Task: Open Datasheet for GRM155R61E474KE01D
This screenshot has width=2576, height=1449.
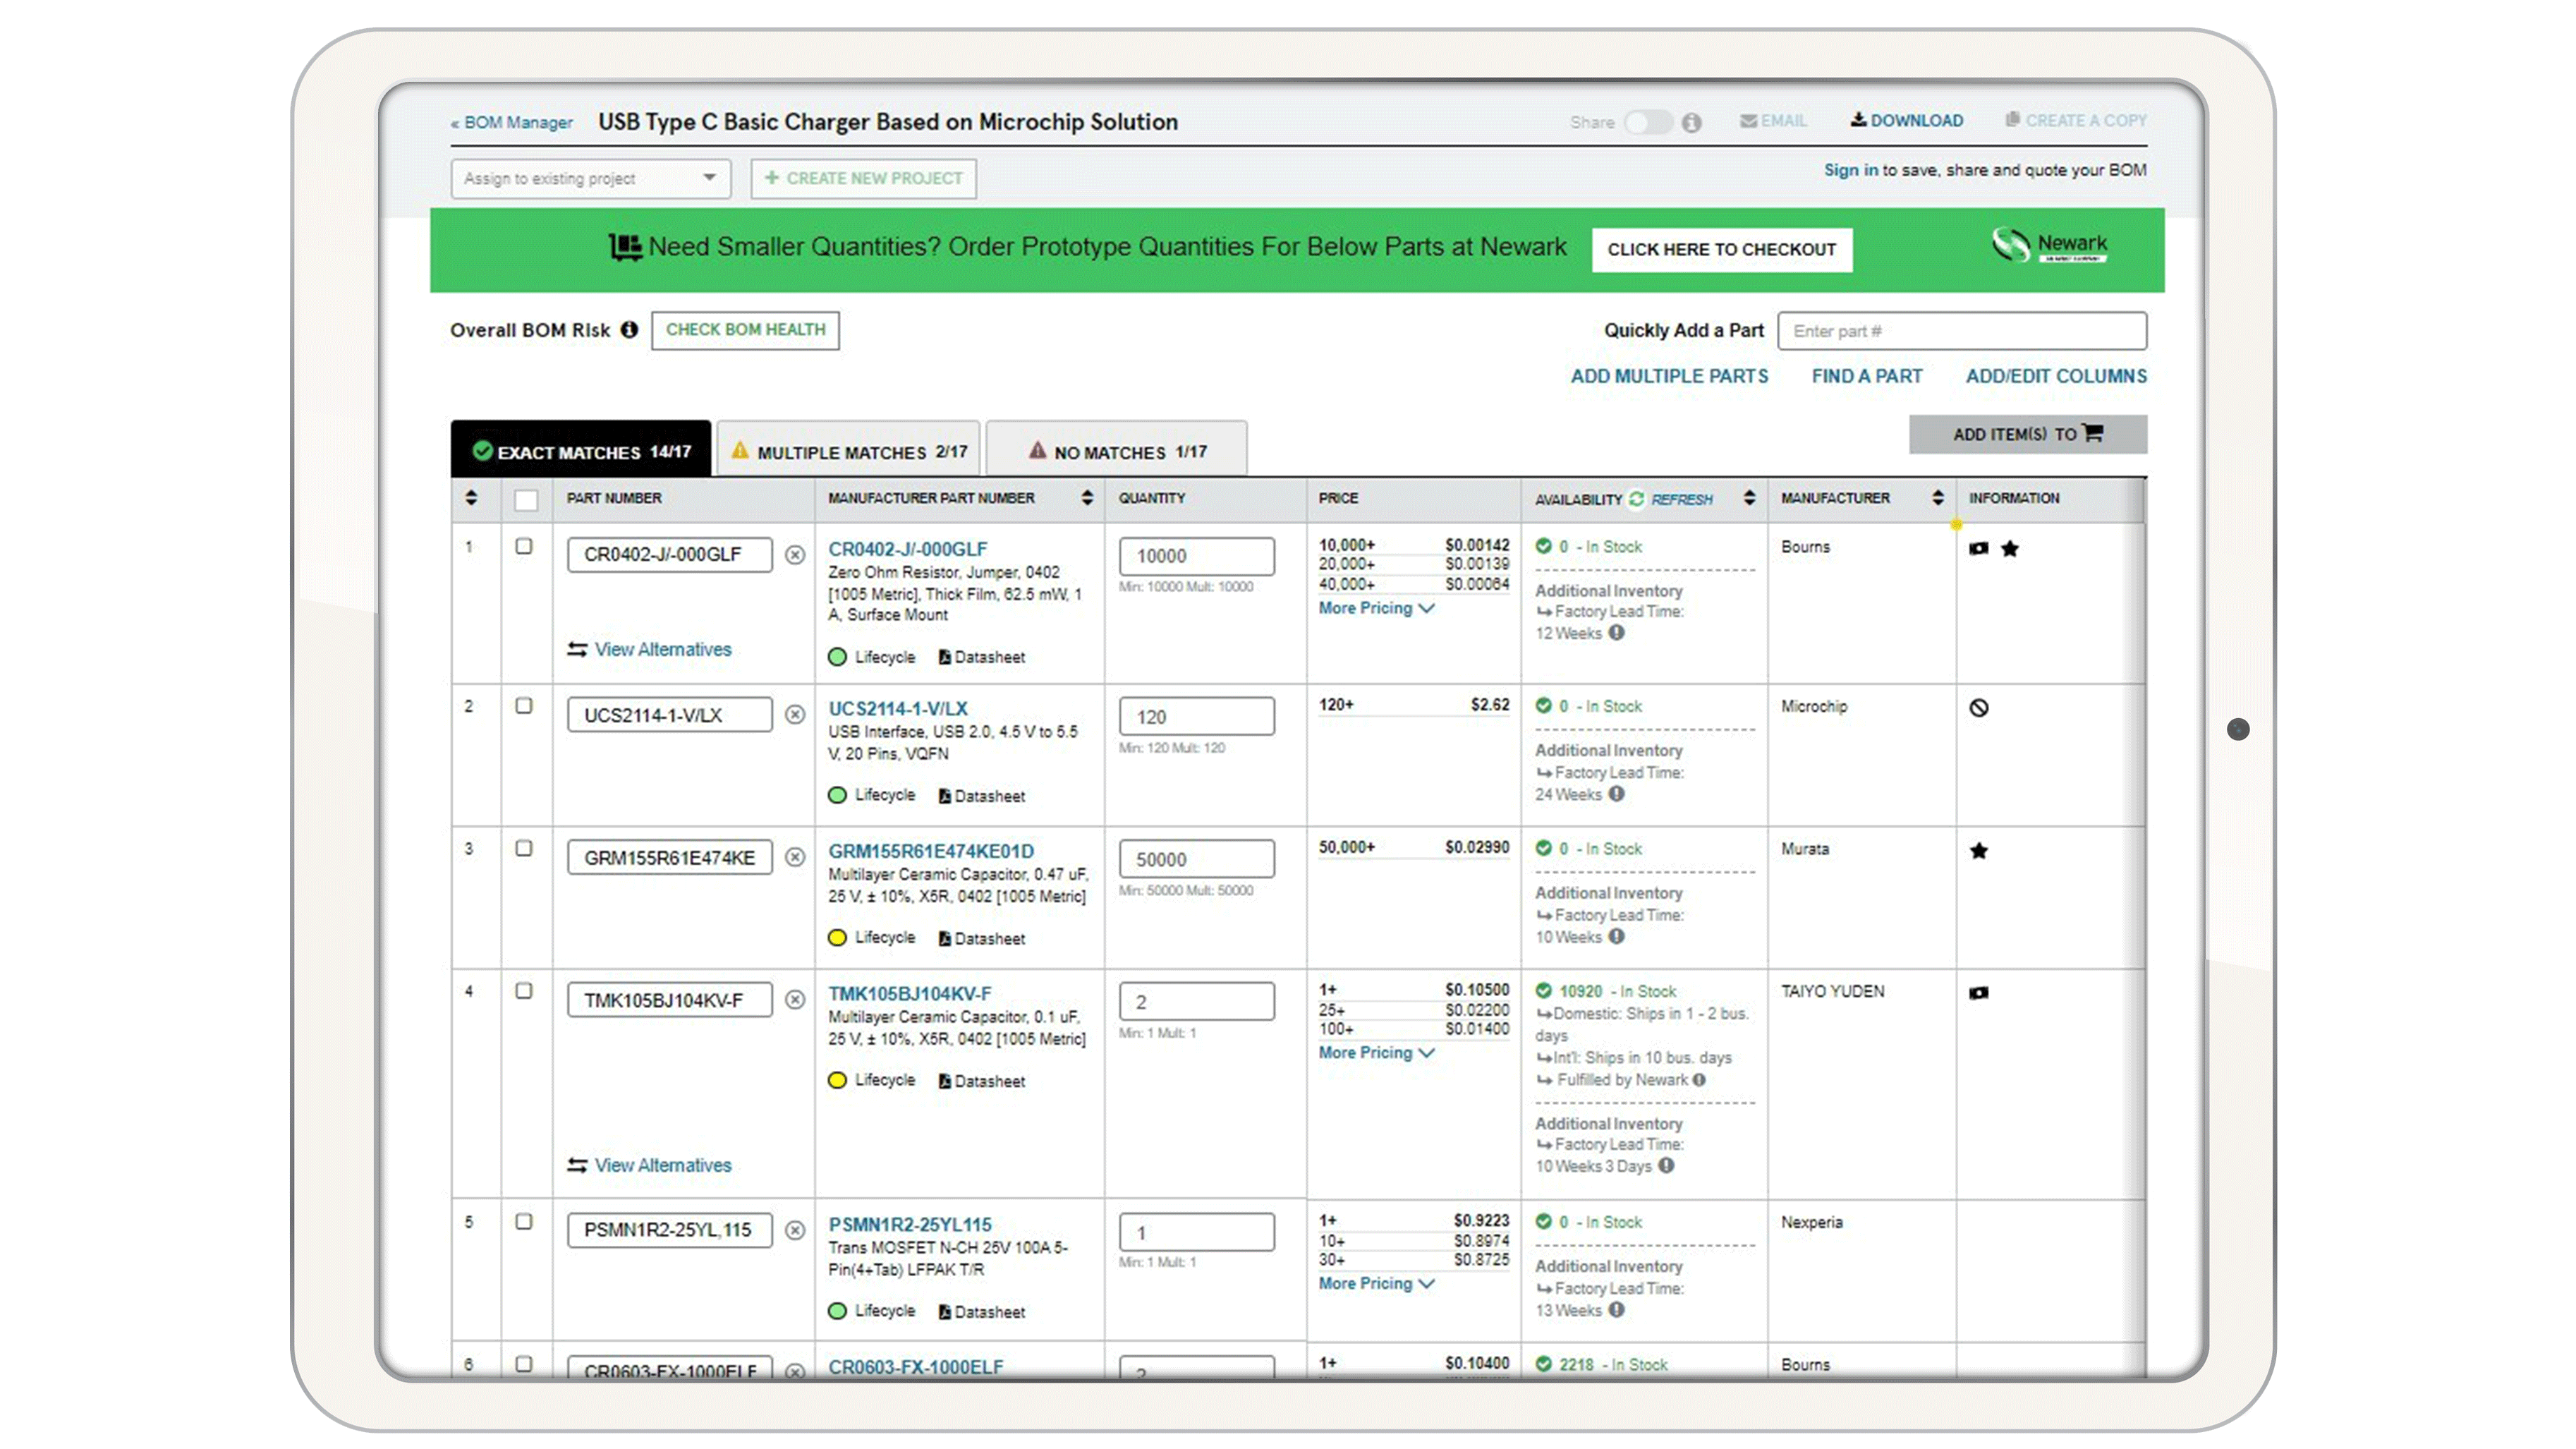Action: [982, 938]
